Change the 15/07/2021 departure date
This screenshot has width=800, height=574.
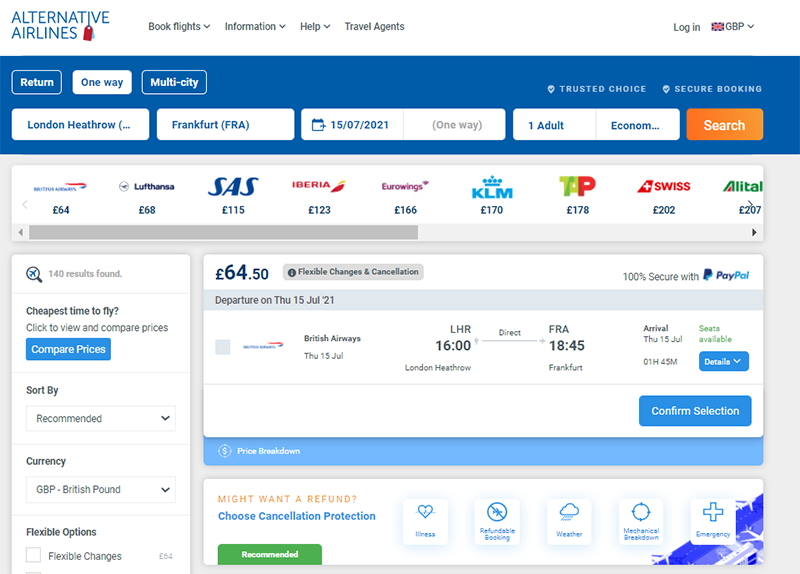click(x=352, y=124)
